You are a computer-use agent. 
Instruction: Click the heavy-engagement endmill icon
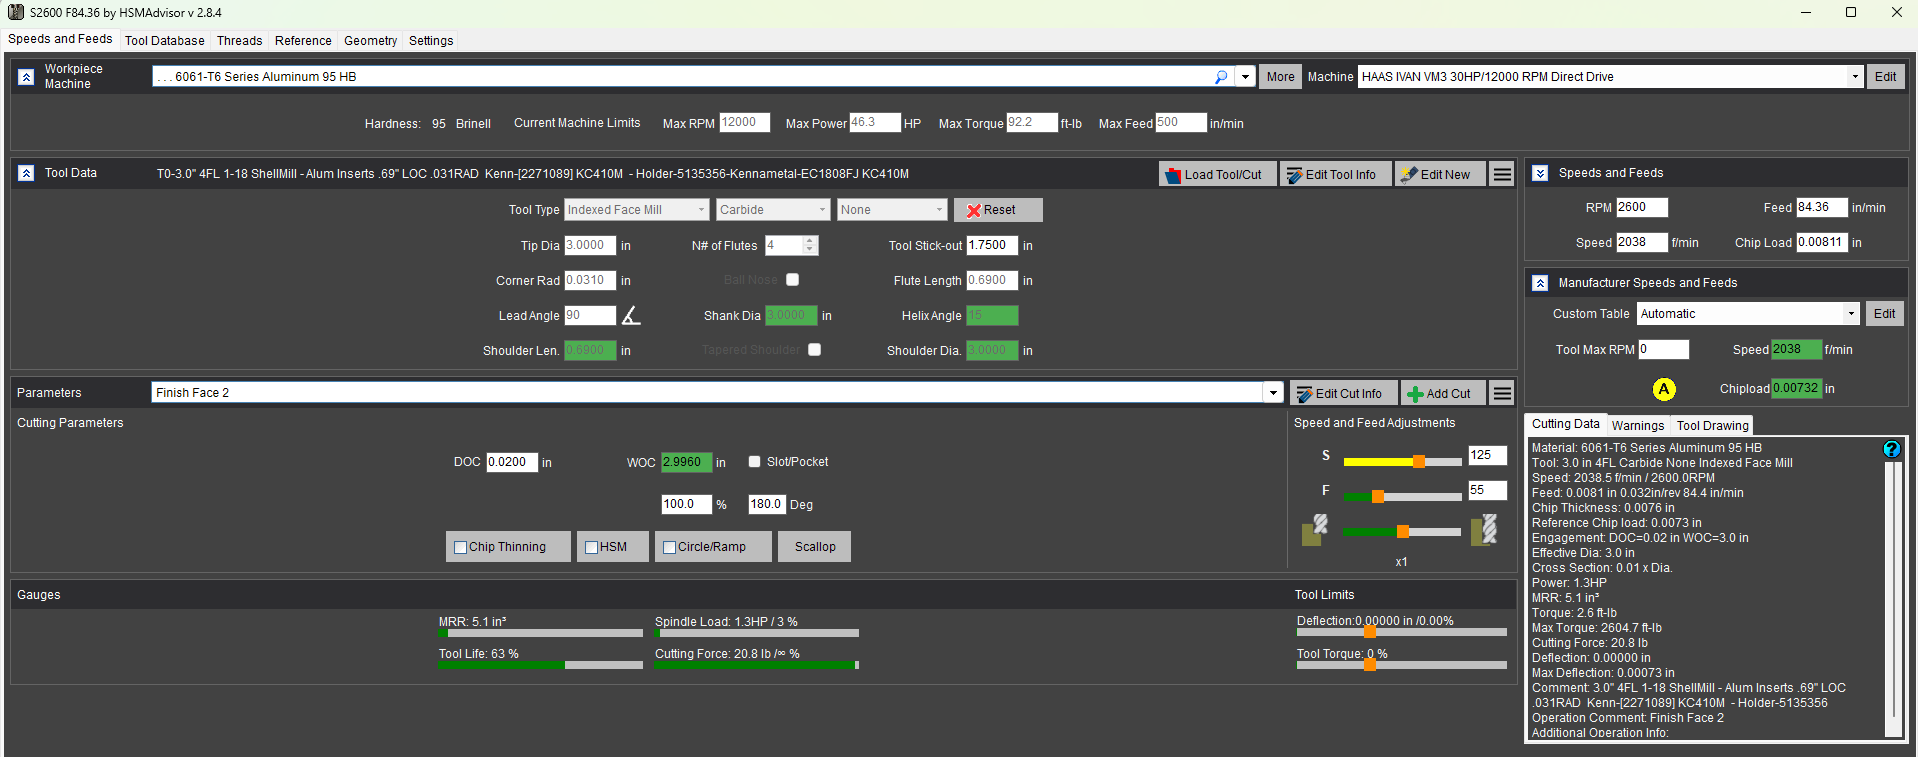click(x=1484, y=530)
